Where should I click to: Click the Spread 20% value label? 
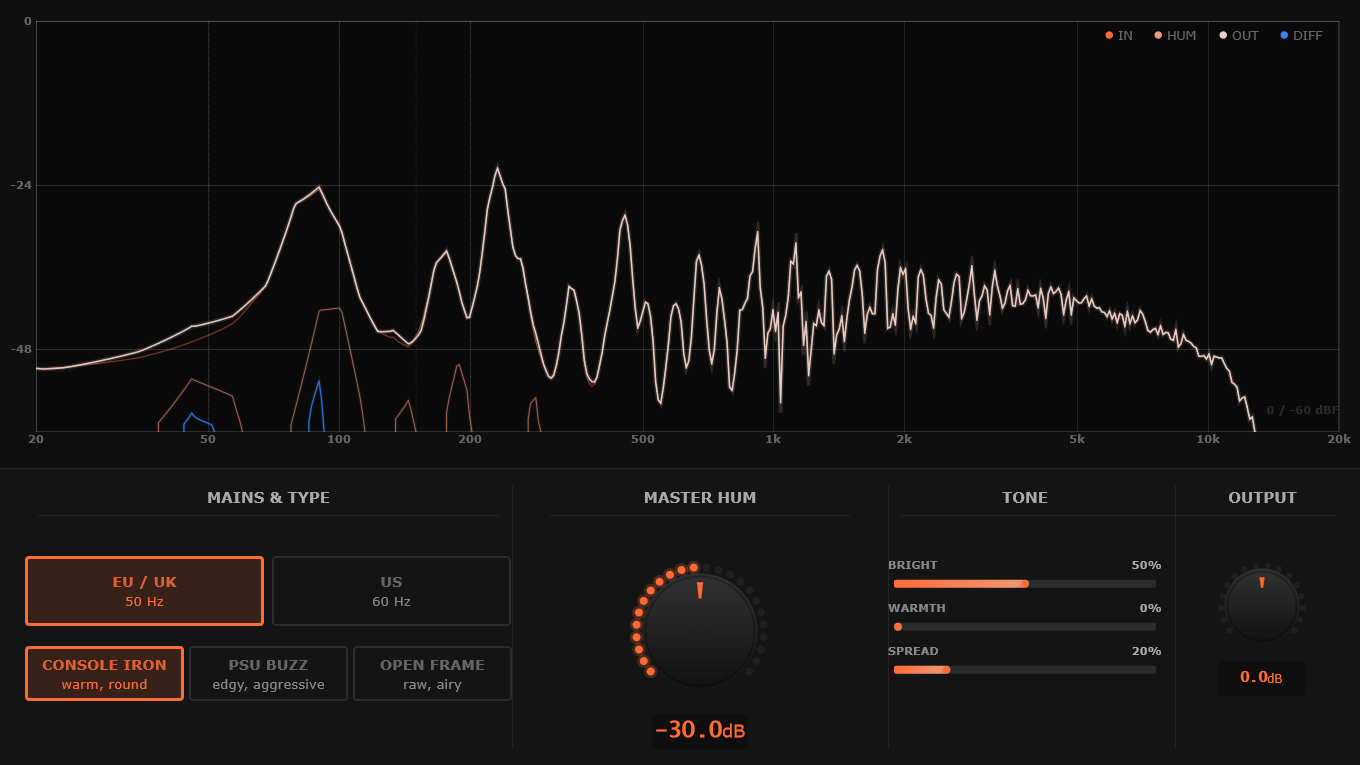coord(1146,651)
